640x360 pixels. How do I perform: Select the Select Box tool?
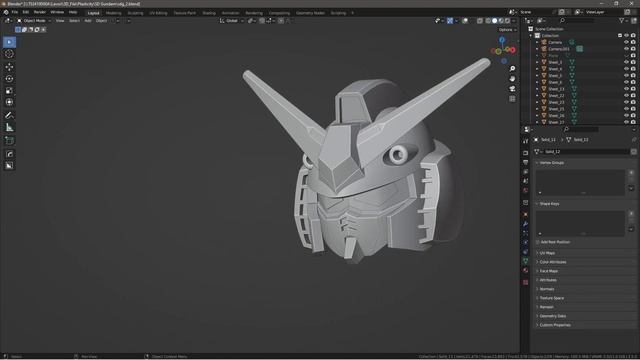pyautogui.click(x=9, y=42)
